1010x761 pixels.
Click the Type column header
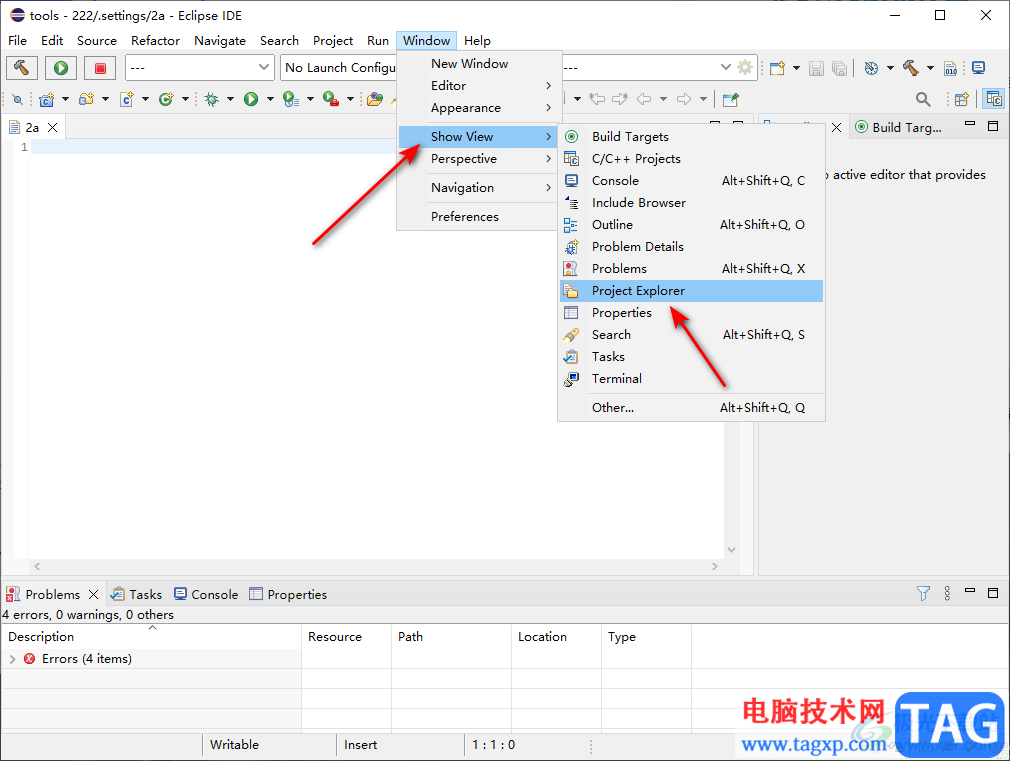[646, 637]
